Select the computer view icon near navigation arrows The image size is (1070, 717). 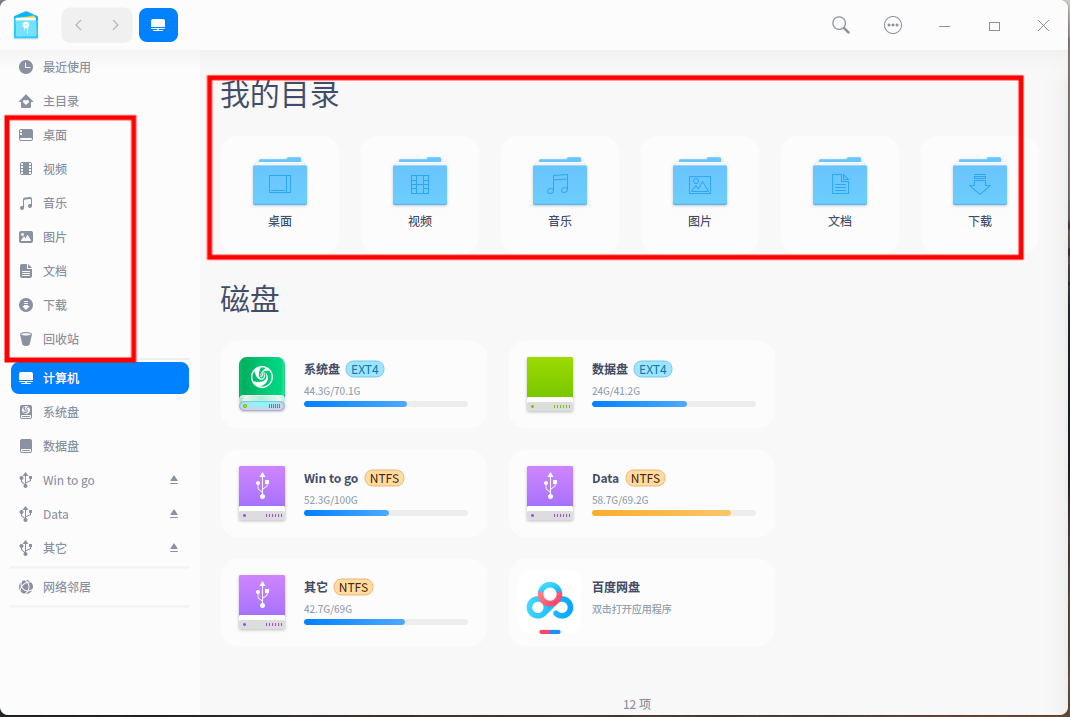(x=158, y=24)
